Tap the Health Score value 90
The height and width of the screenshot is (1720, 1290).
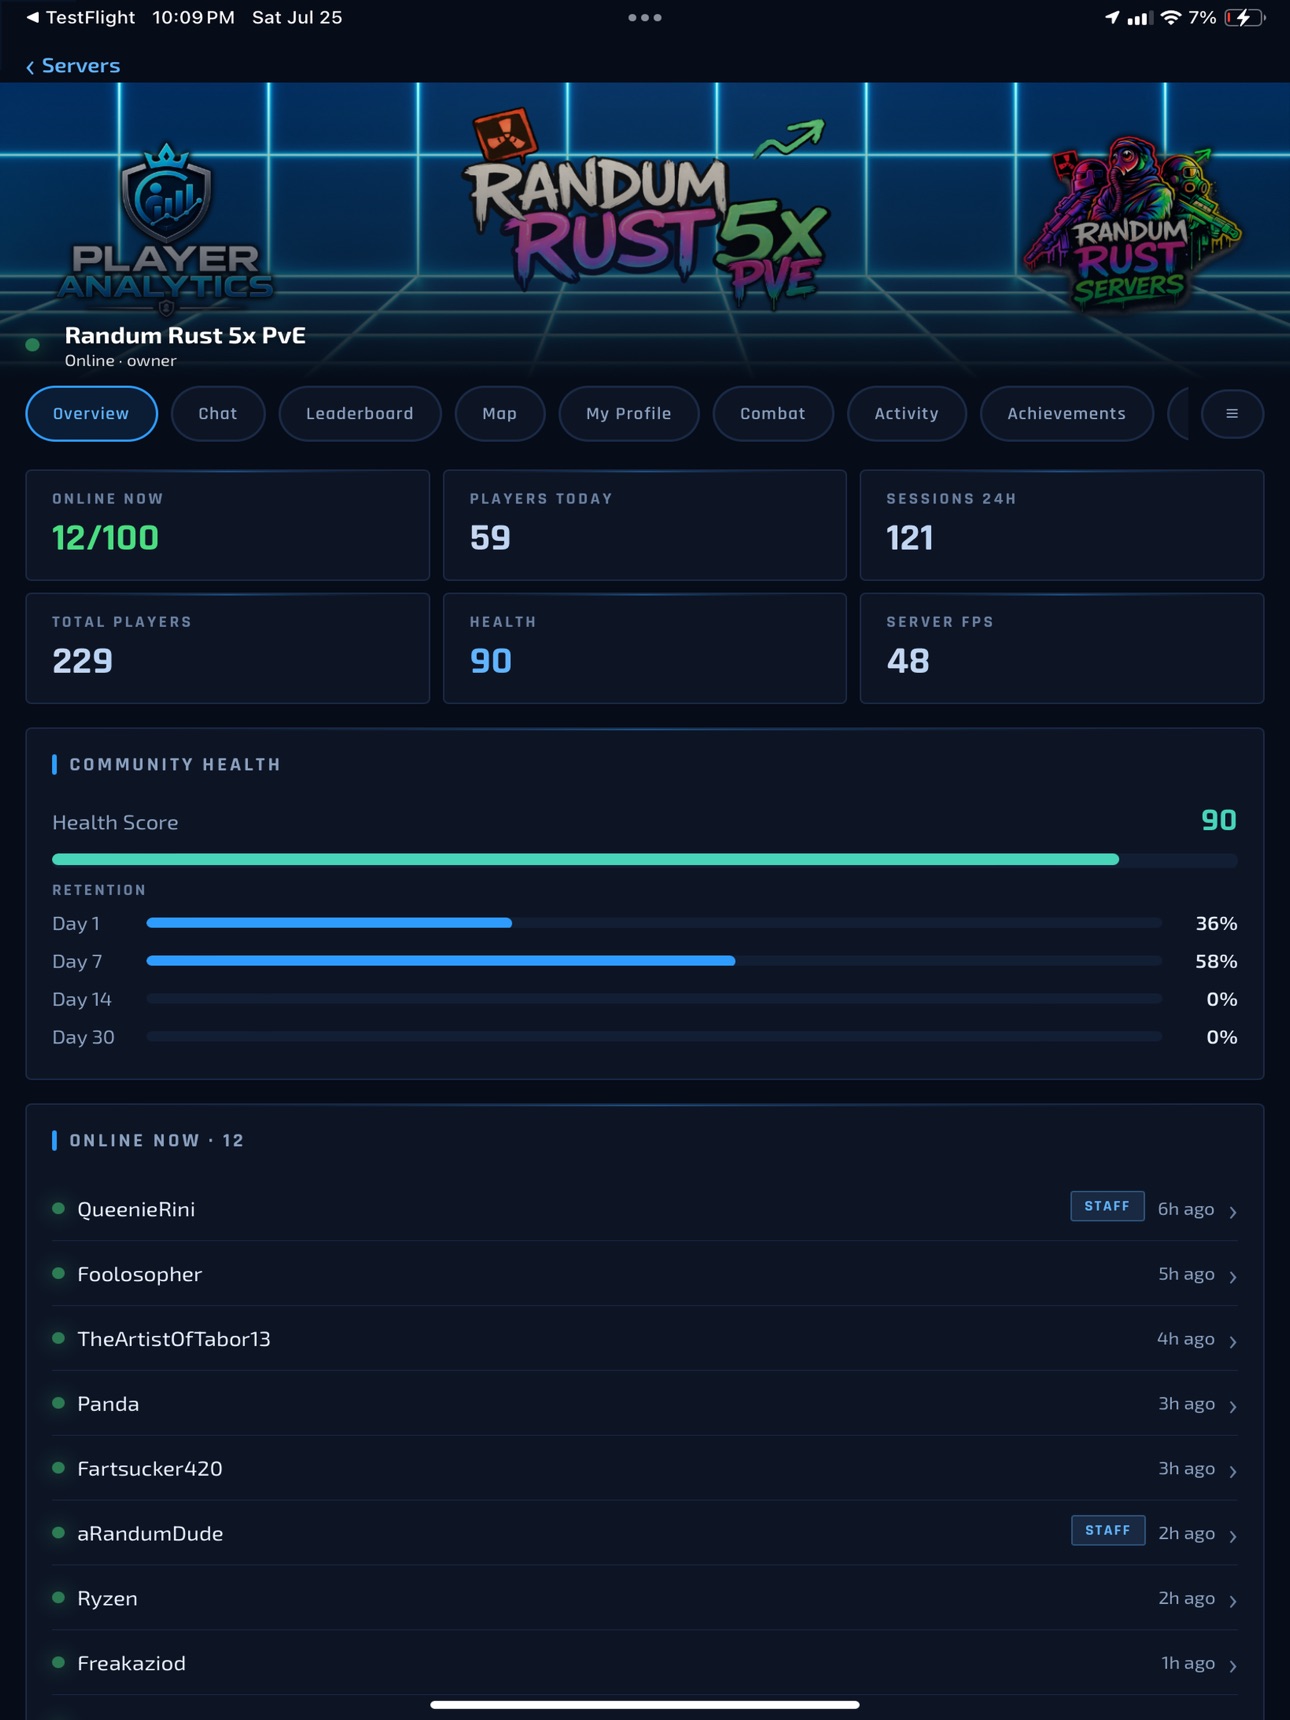1219,821
